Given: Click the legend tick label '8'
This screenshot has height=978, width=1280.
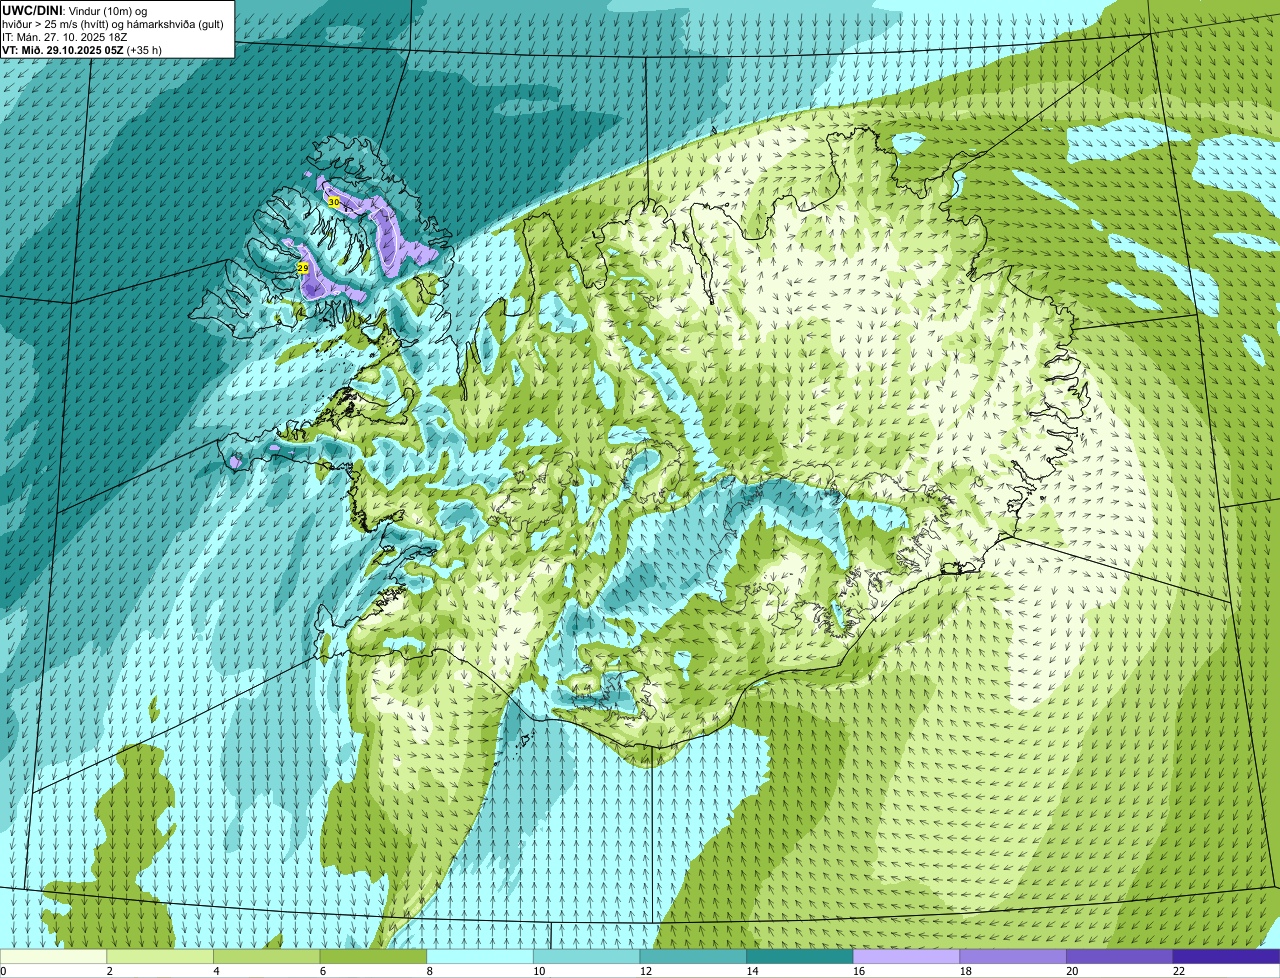Looking at the screenshot, I should (x=429, y=971).
